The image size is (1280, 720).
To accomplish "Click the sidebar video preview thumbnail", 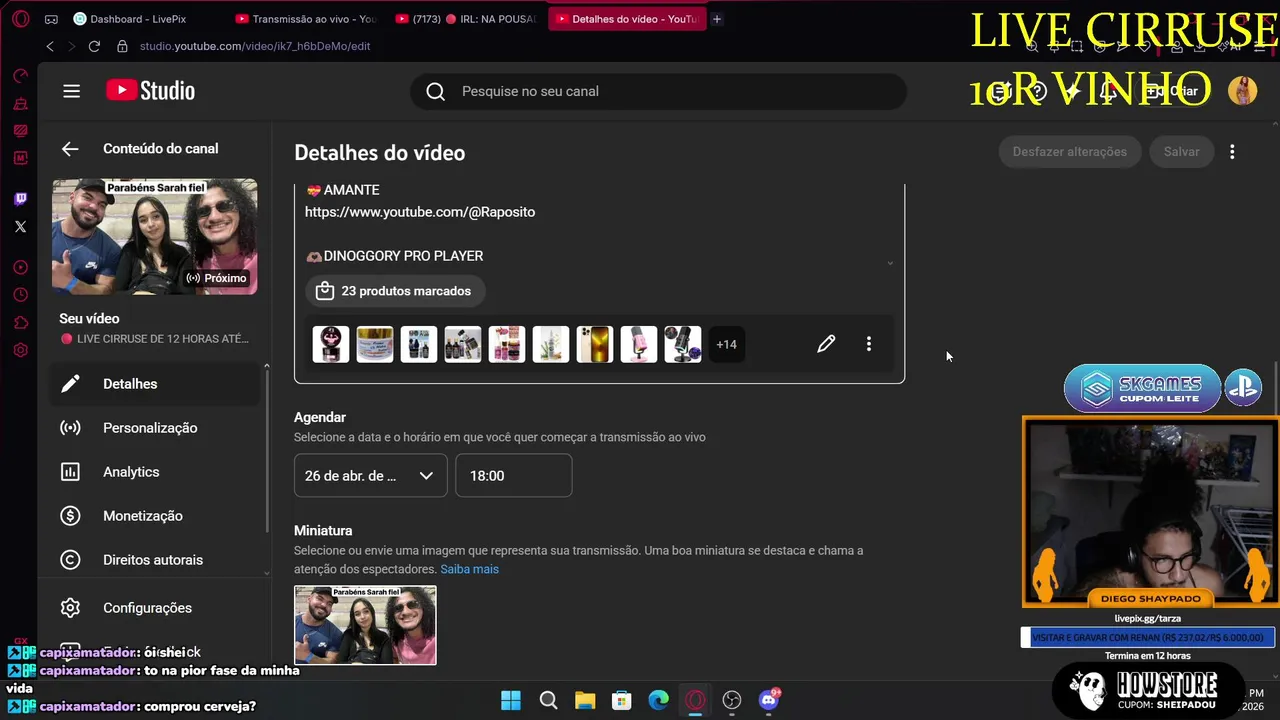I will coord(154,237).
